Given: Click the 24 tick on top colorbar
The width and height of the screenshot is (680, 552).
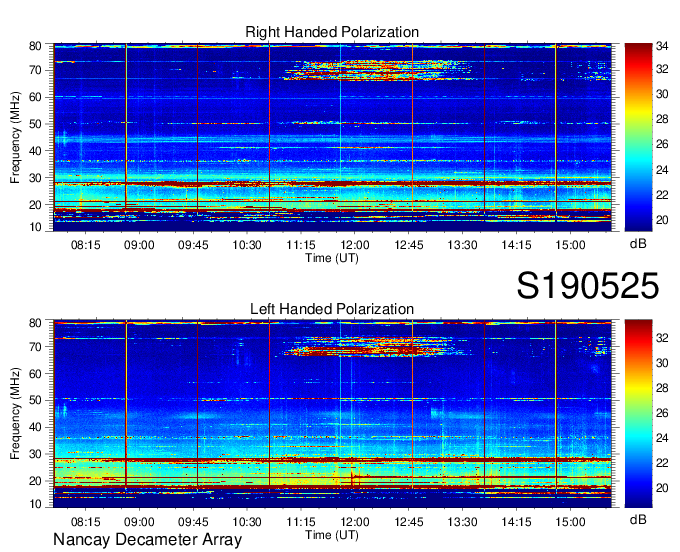Looking at the screenshot, I should (x=662, y=170).
